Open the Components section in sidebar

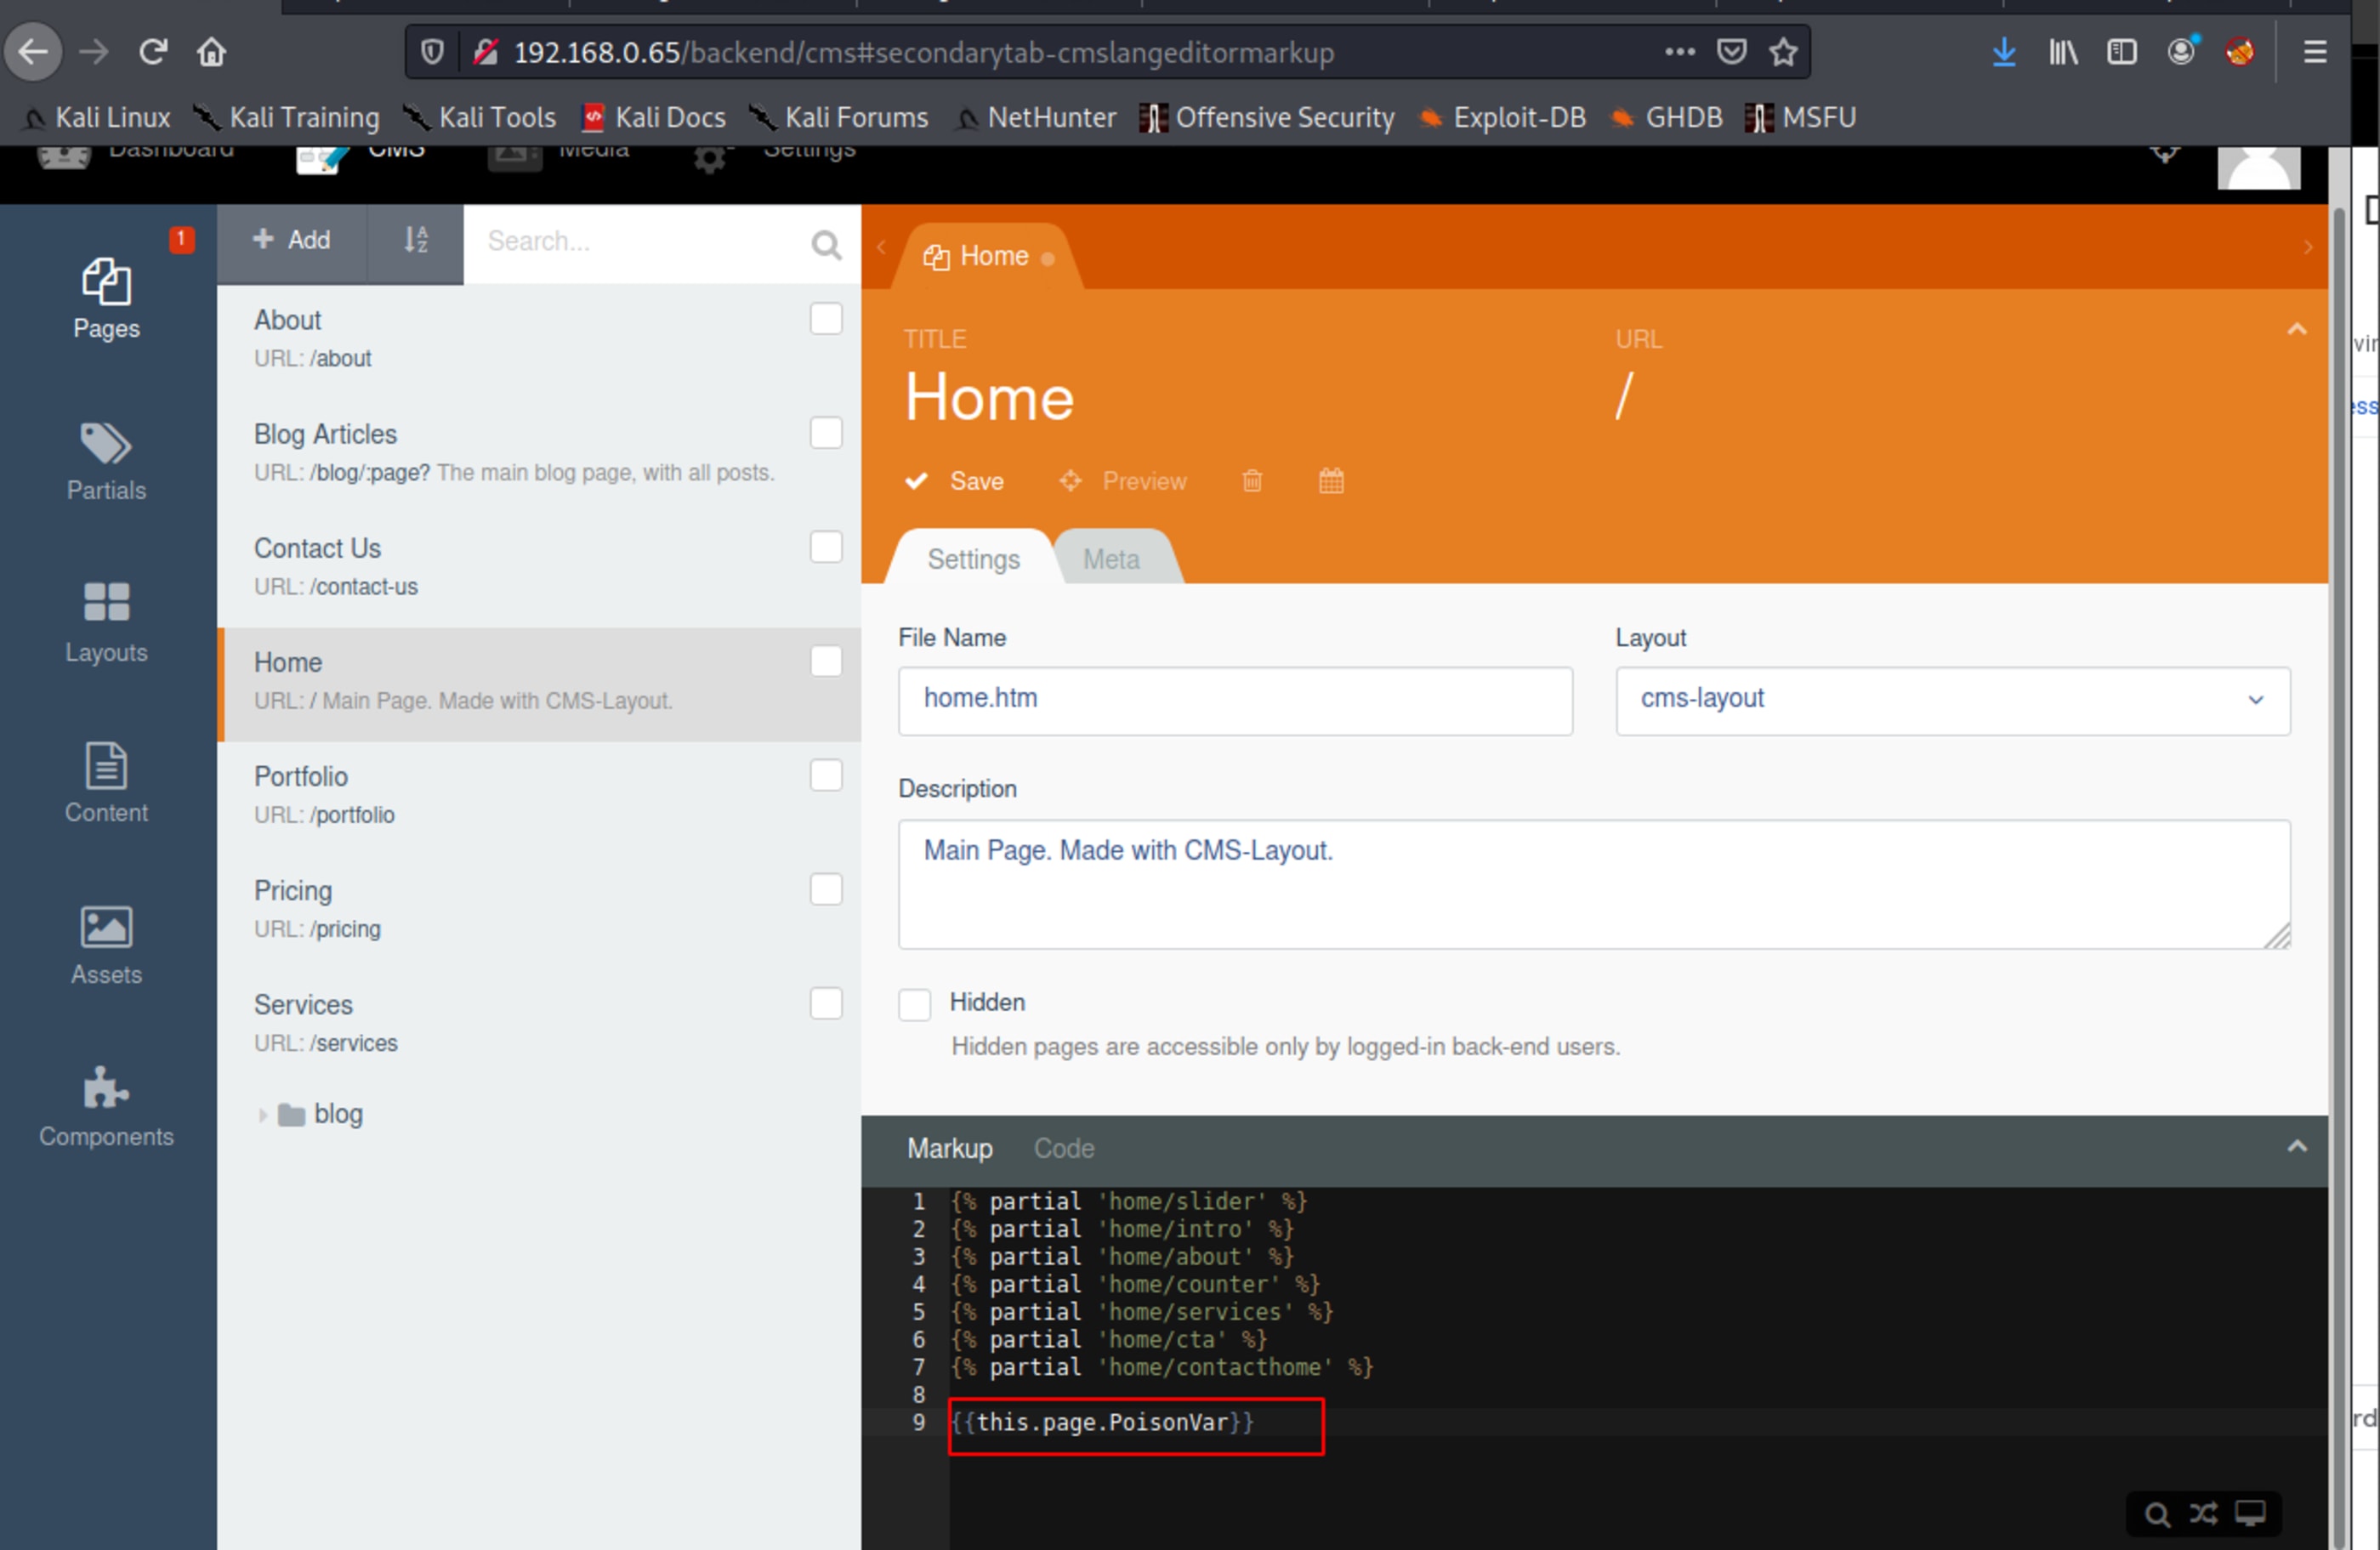(106, 1107)
